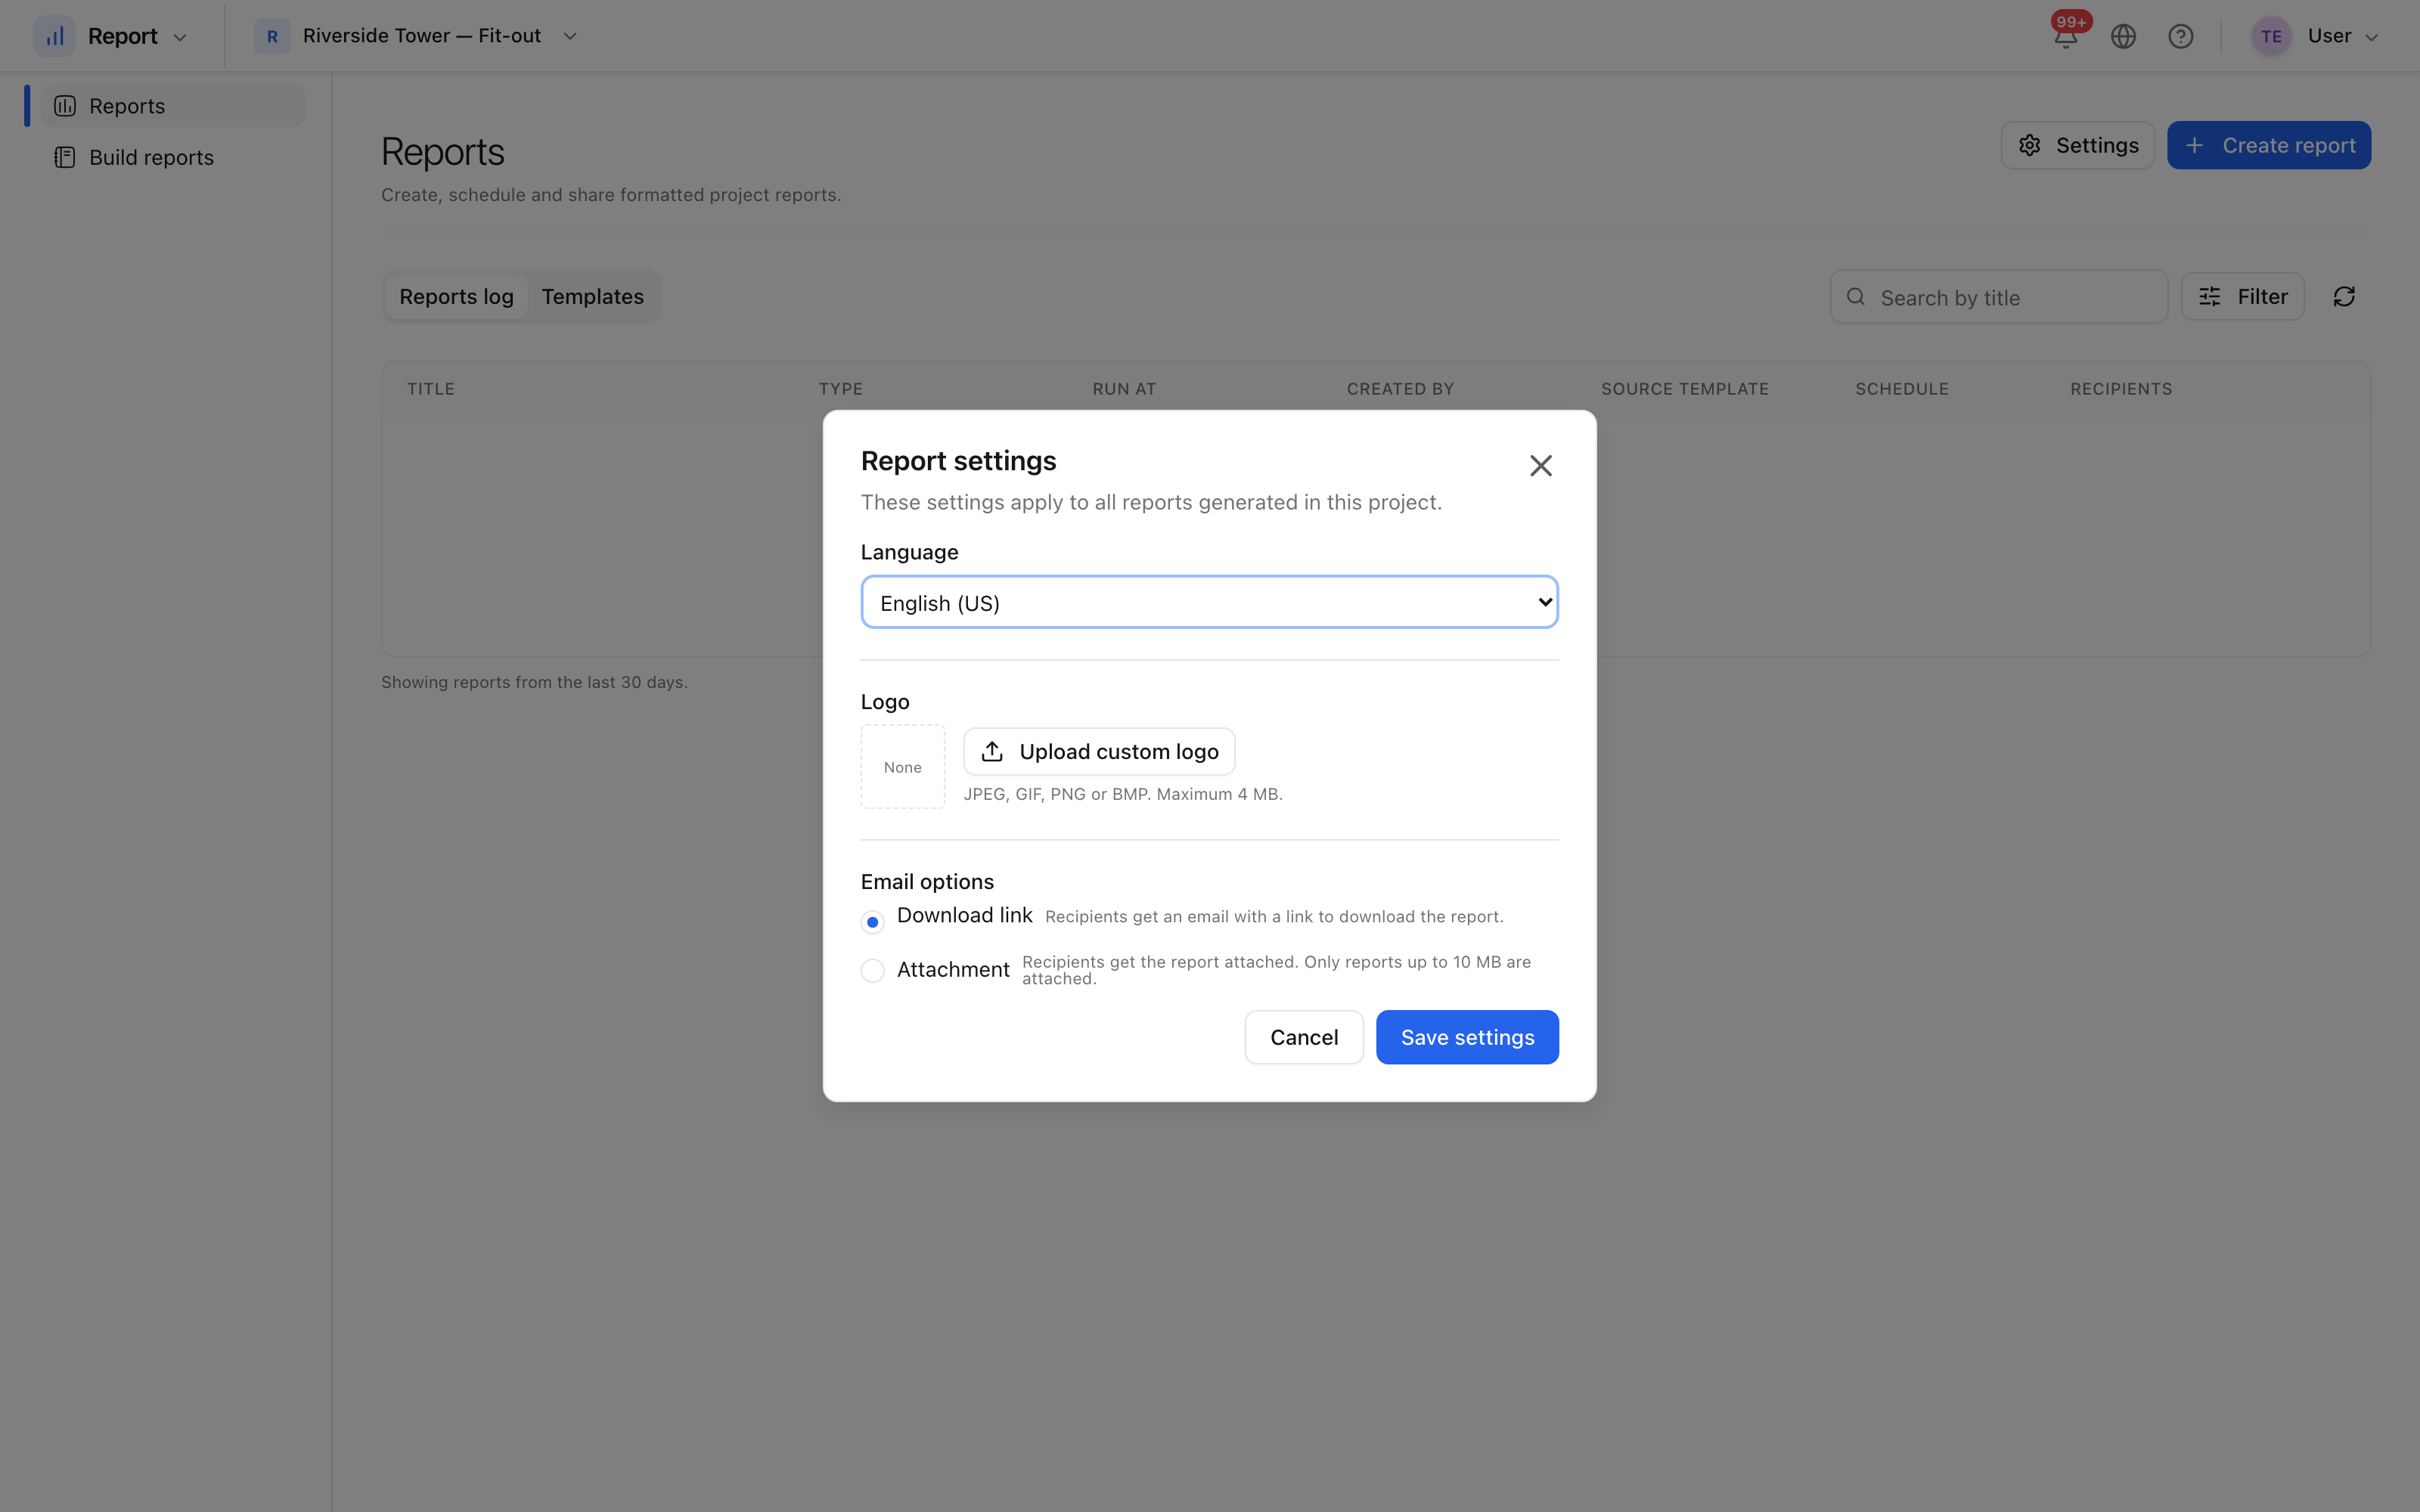This screenshot has width=2420, height=1512.
Task: Click Upload custom logo button
Action: (x=1098, y=751)
